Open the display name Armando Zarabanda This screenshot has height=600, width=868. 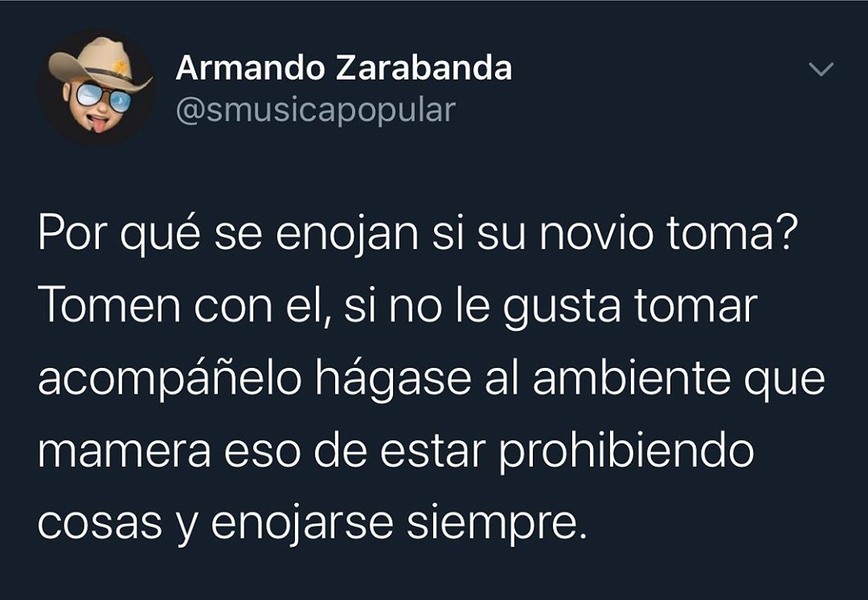pos(344,68)
